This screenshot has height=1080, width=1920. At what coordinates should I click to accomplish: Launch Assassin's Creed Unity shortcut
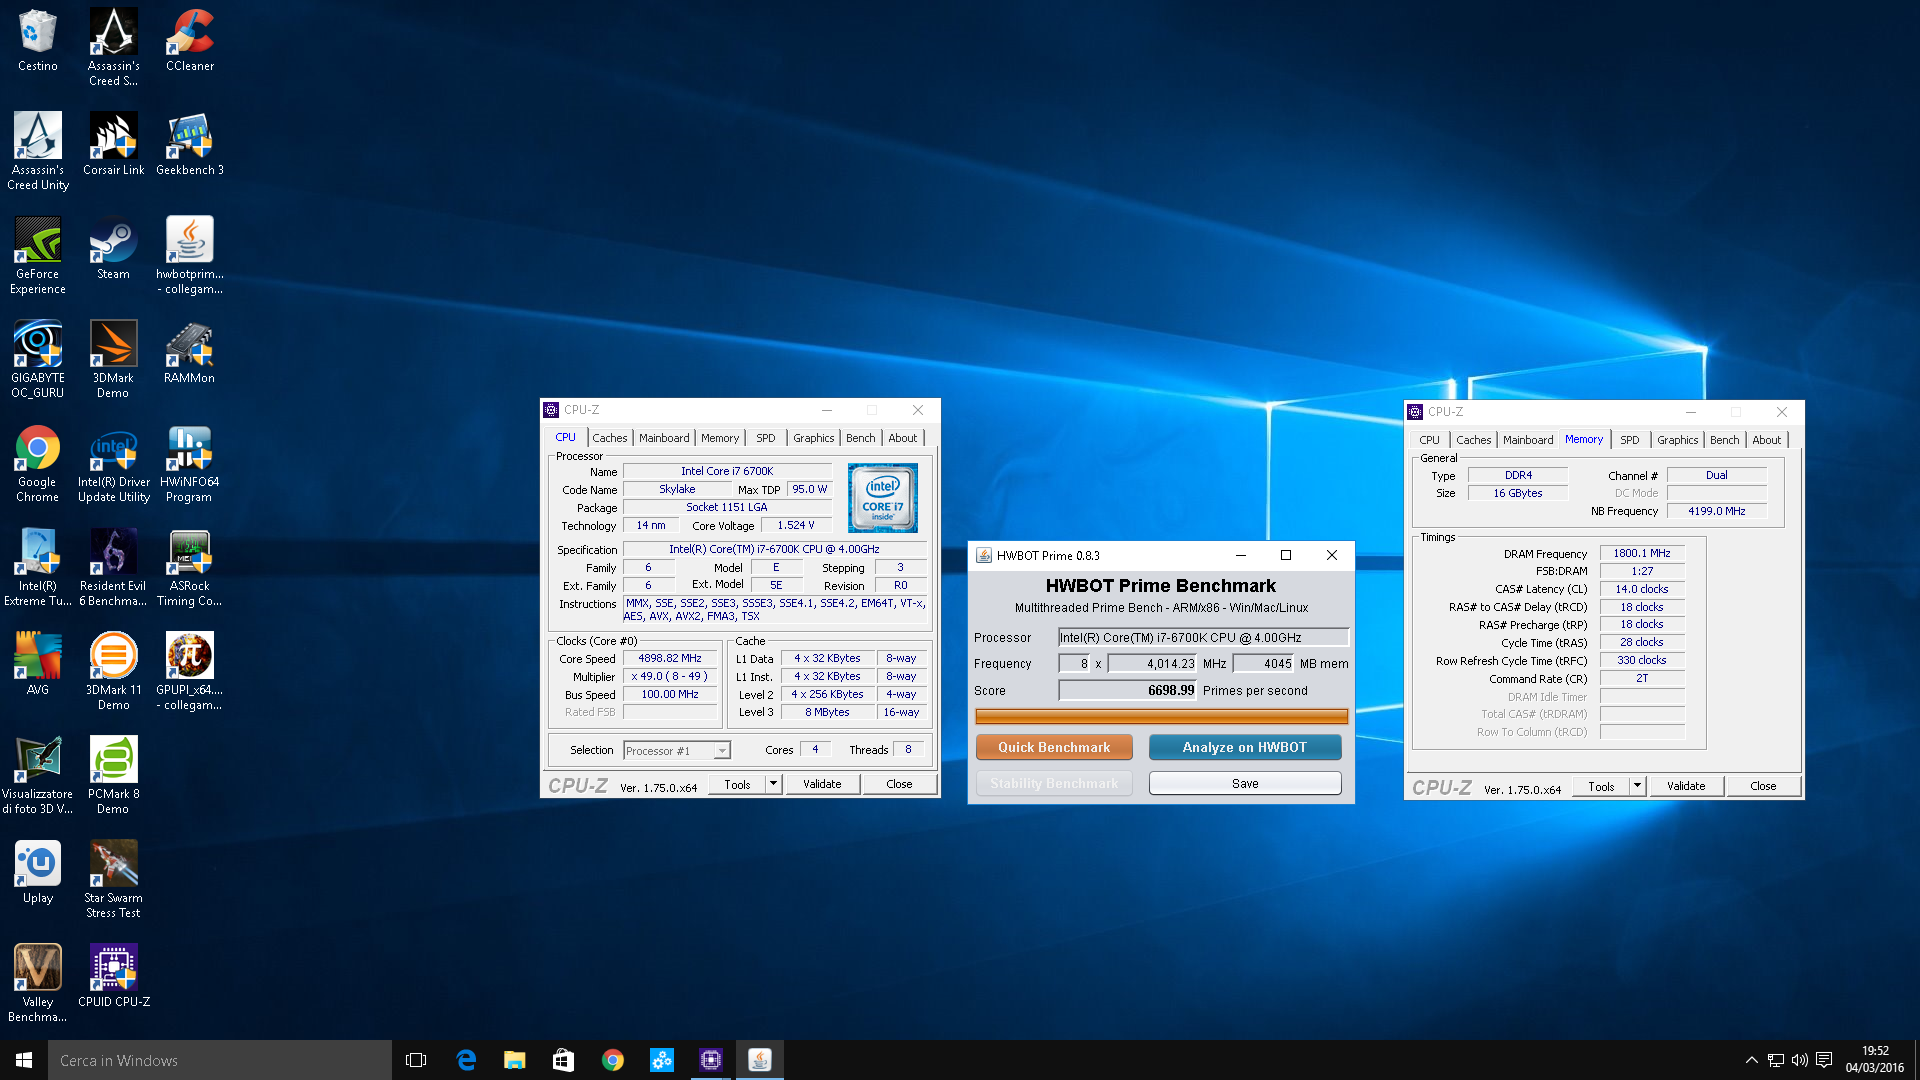[37, 151]
